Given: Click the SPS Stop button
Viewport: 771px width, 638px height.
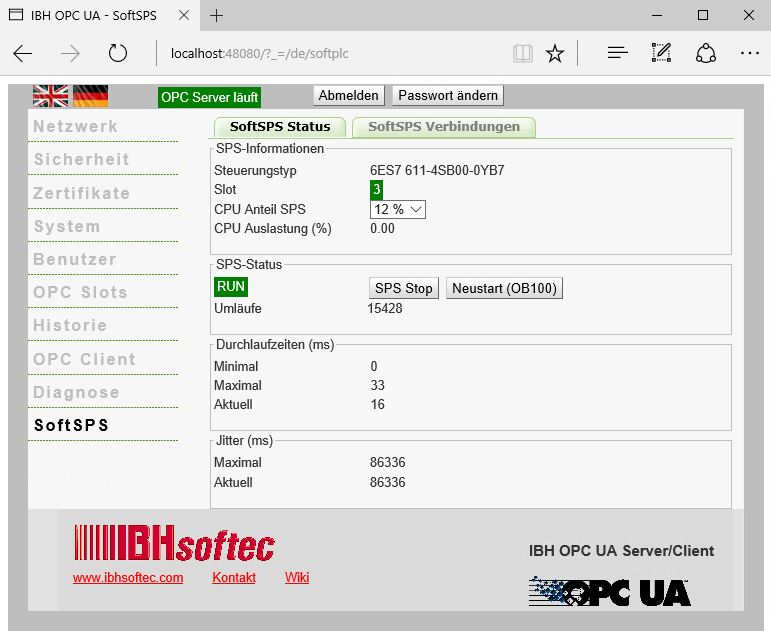Looking at the screenshot, I should [404, 288].
